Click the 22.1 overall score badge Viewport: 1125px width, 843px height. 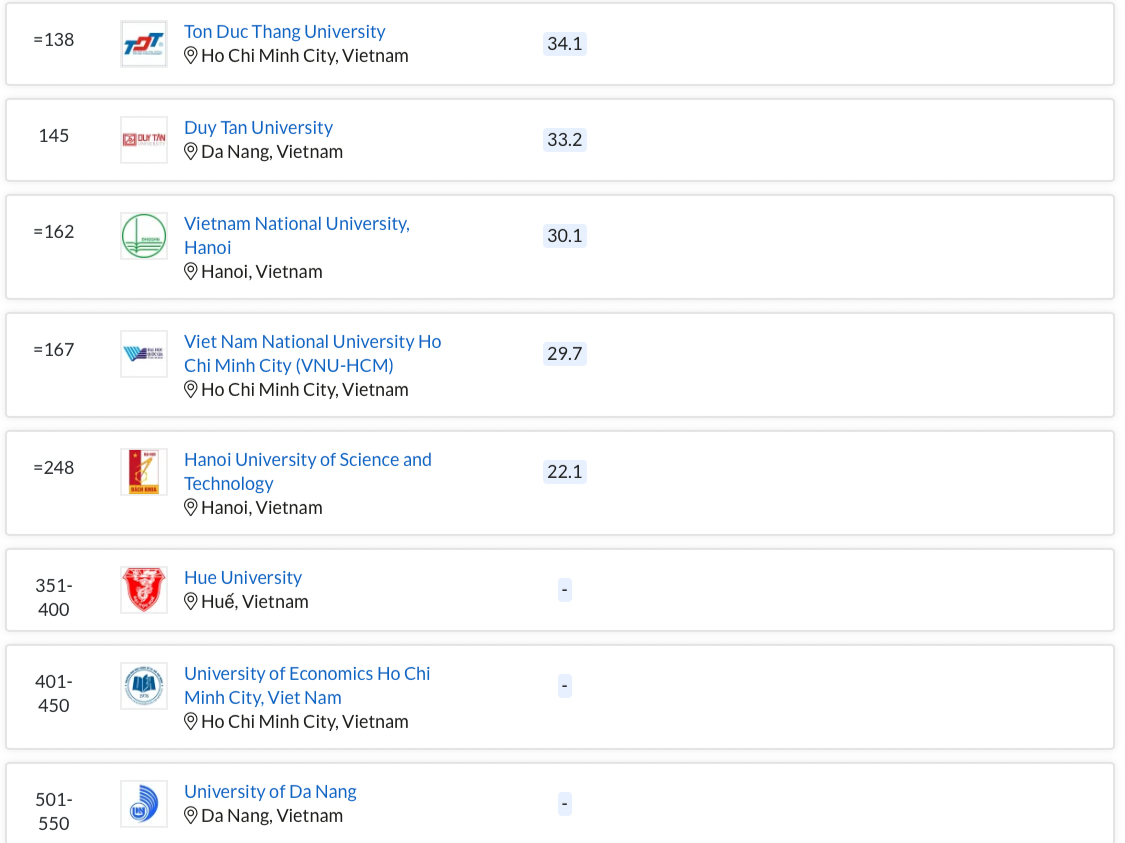coord(564,472)
